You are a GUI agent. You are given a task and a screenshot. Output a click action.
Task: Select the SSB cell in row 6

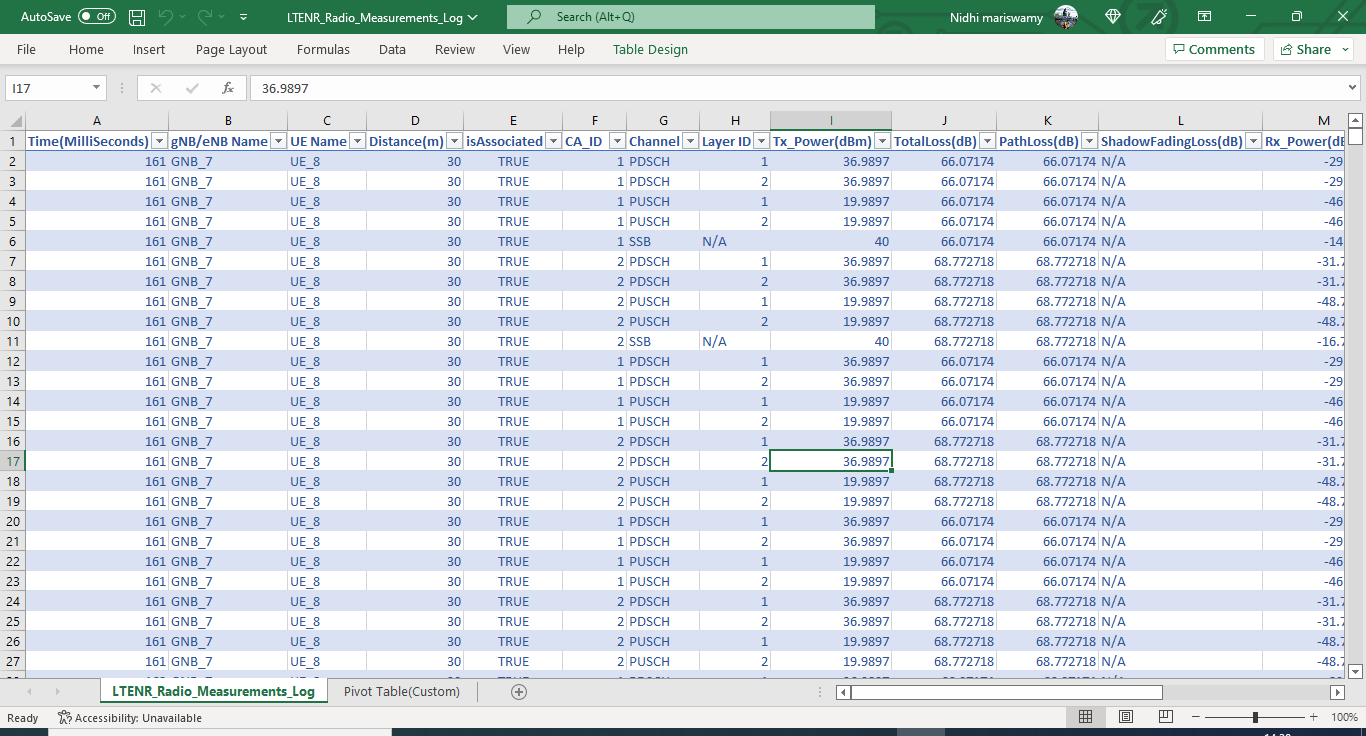click(x=663, y=241)
